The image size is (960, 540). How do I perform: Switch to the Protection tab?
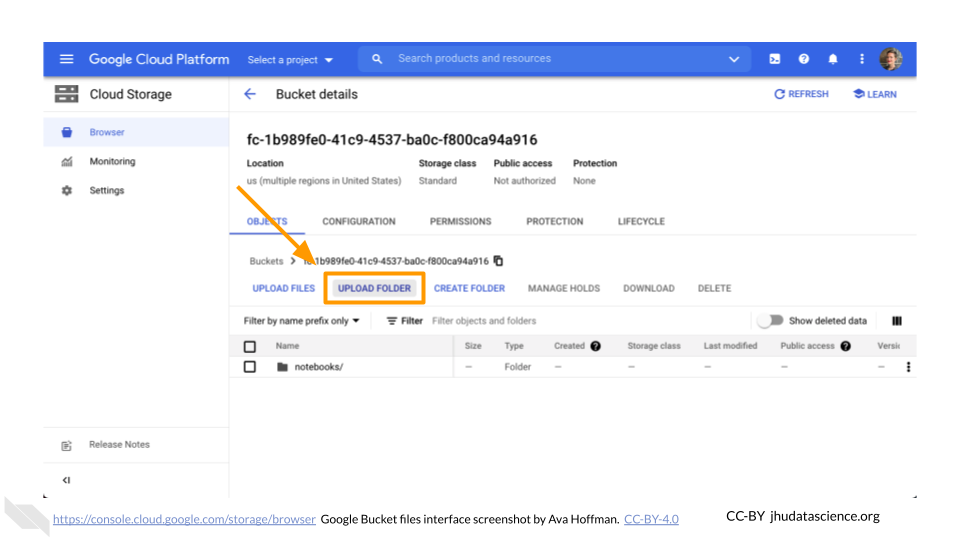(x=555, y=221)
